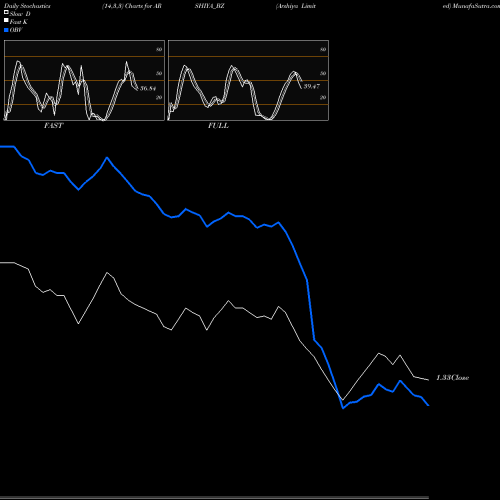Viewport: 500px width, 500px height.
Task: Select the FAST stochastic chart label
Action: point(53,126)
